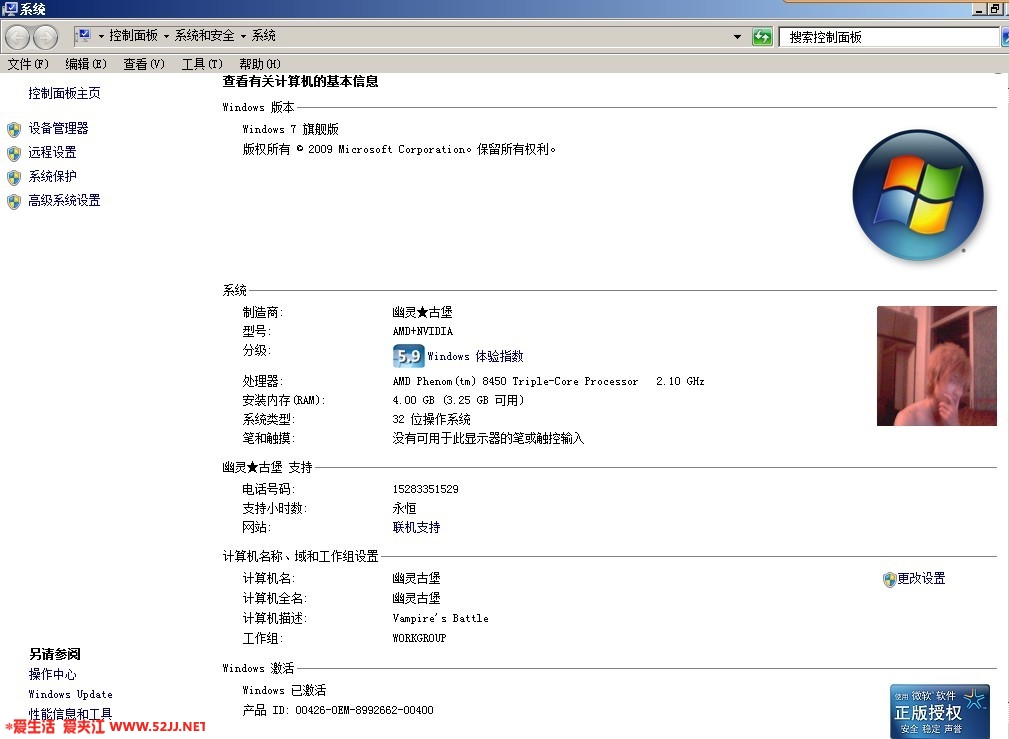Click the workgroup value WORKGROUP

tap(419, 638)
